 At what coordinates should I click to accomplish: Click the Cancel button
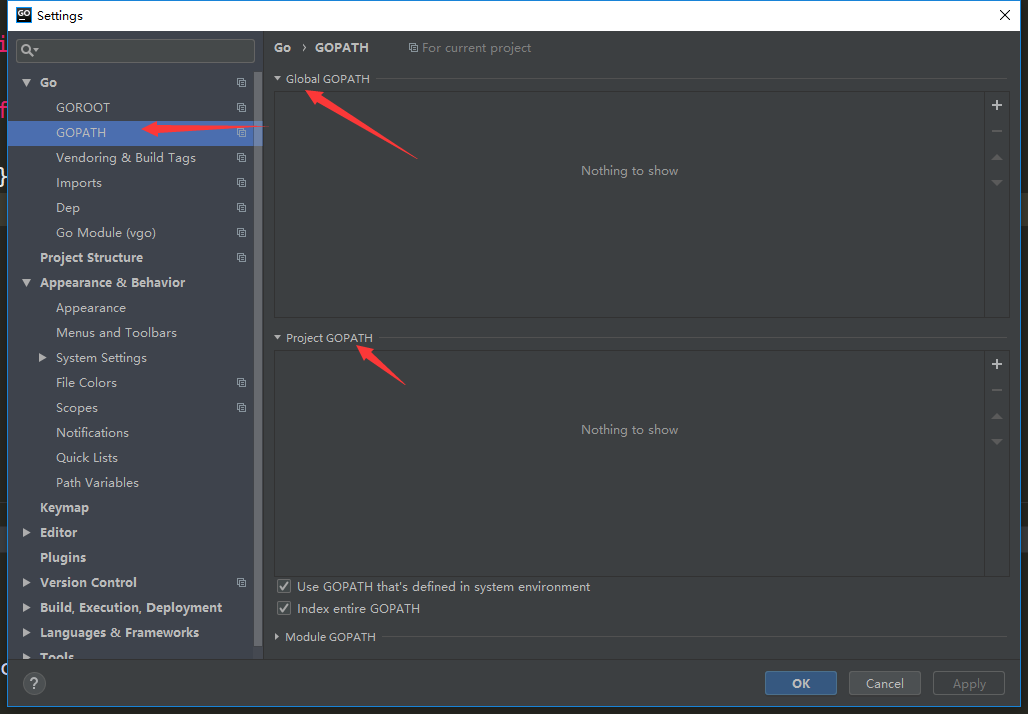click(884, 683)
